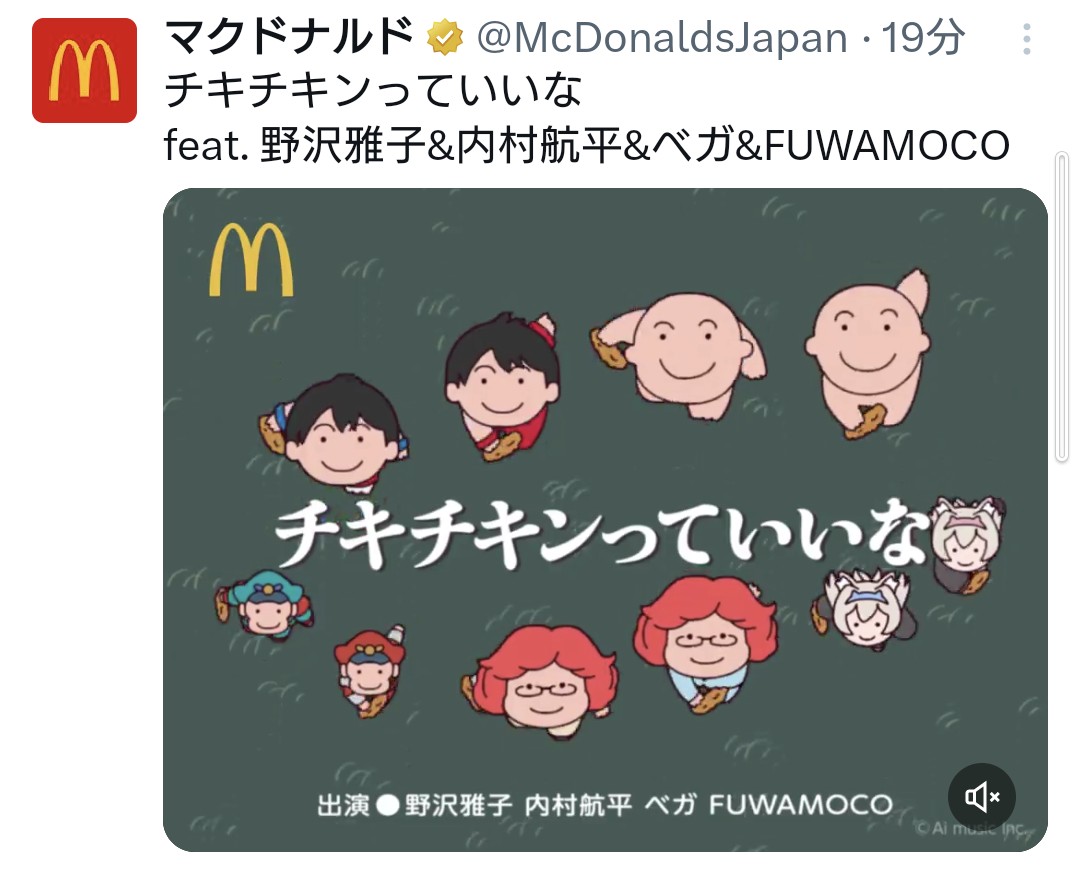The image size is (1080, 871).
Task: Click the feat. 野沢雅子 credit line
Action: (x=587, y=145)
